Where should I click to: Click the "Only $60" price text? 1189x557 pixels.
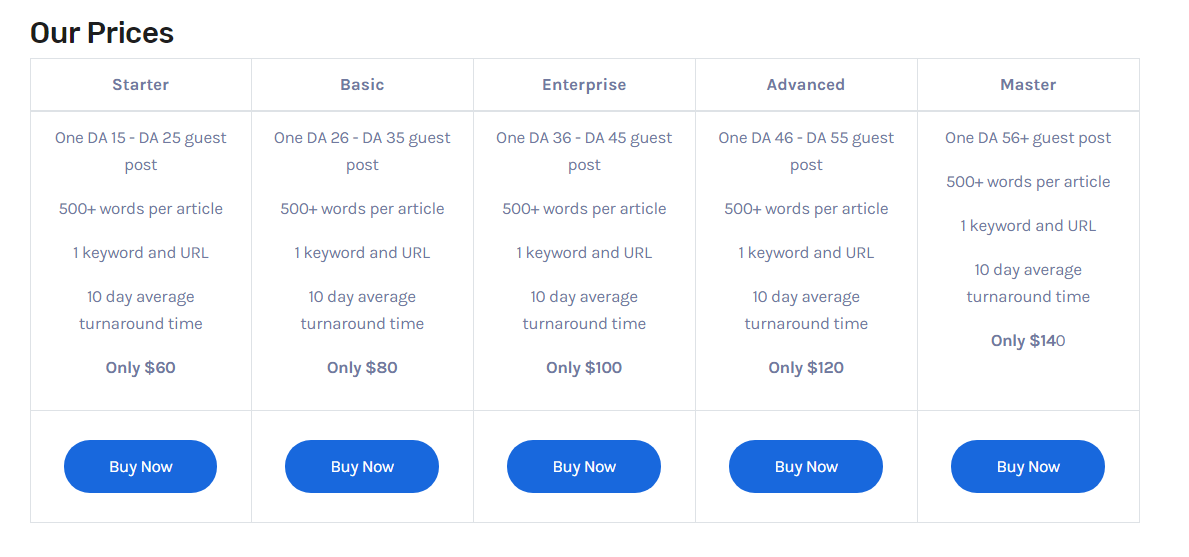coord(140,368)
